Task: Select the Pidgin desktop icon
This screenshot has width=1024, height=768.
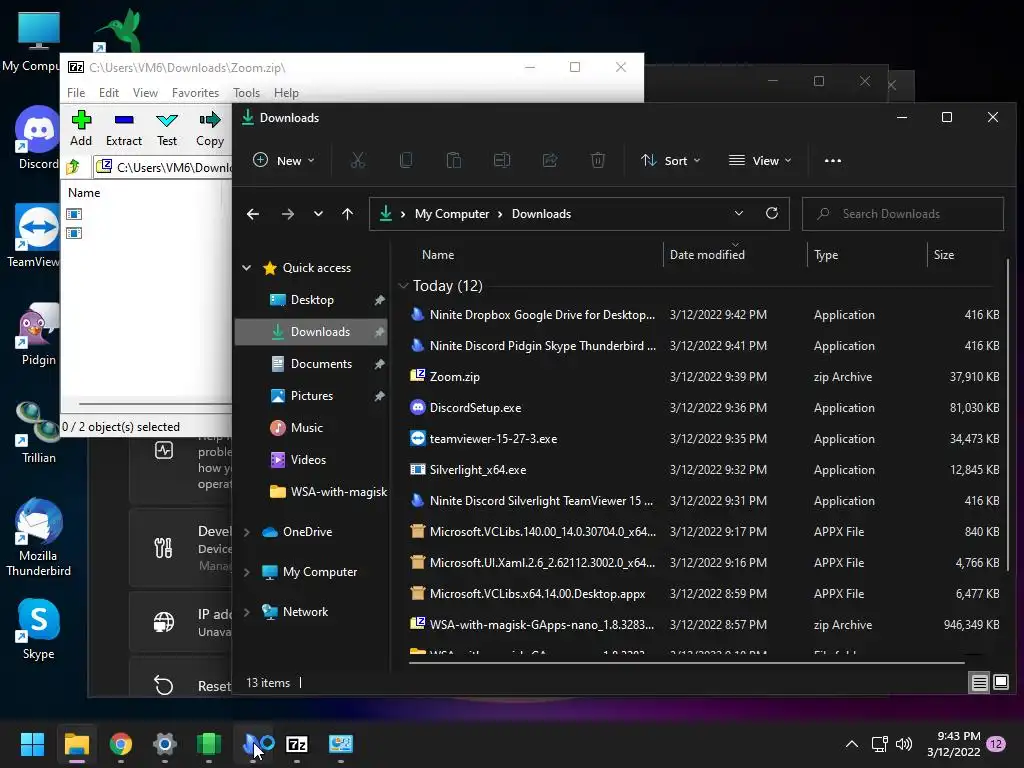Action: pos(39,334)
